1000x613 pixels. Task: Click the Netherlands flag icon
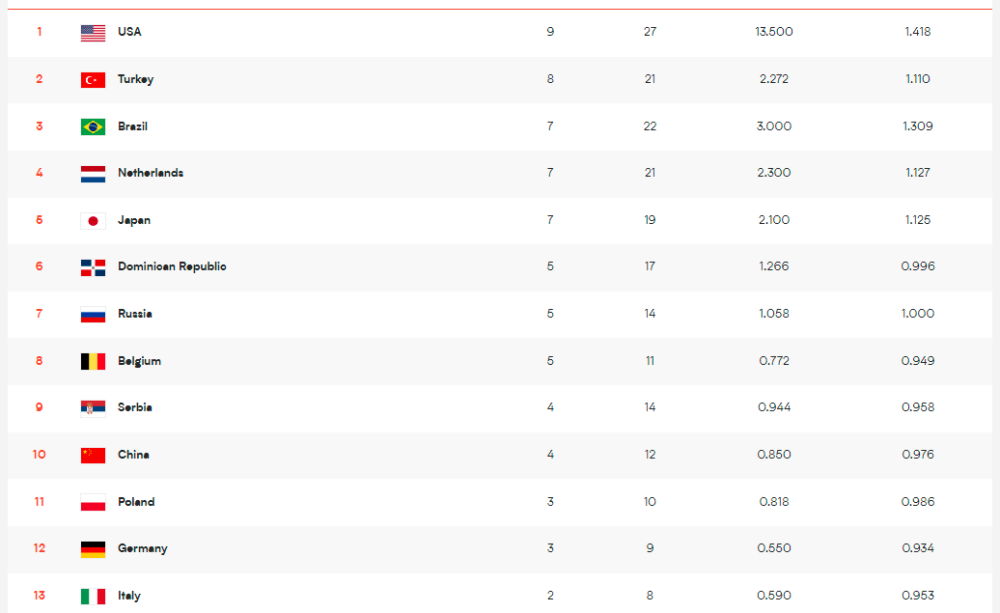[x=93, y=174]
